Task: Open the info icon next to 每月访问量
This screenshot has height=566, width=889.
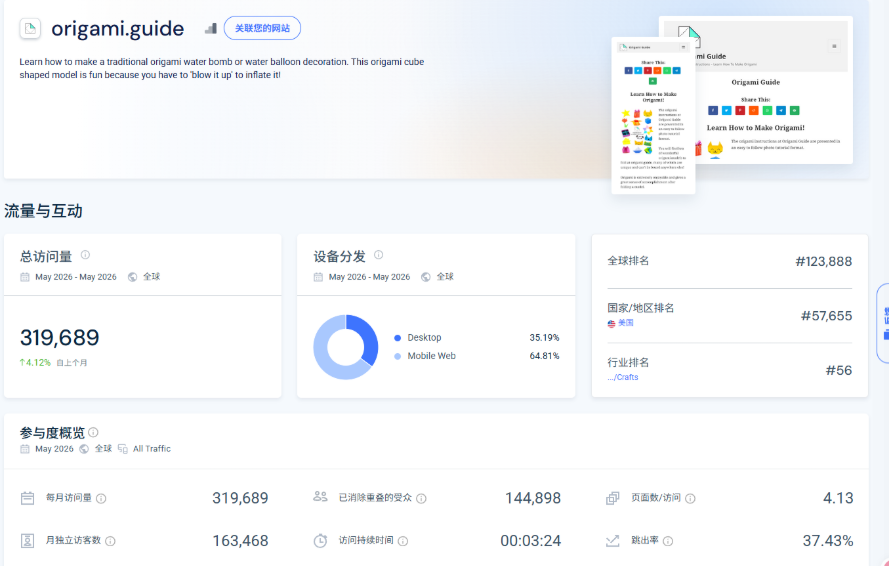Action: [101, 499]
